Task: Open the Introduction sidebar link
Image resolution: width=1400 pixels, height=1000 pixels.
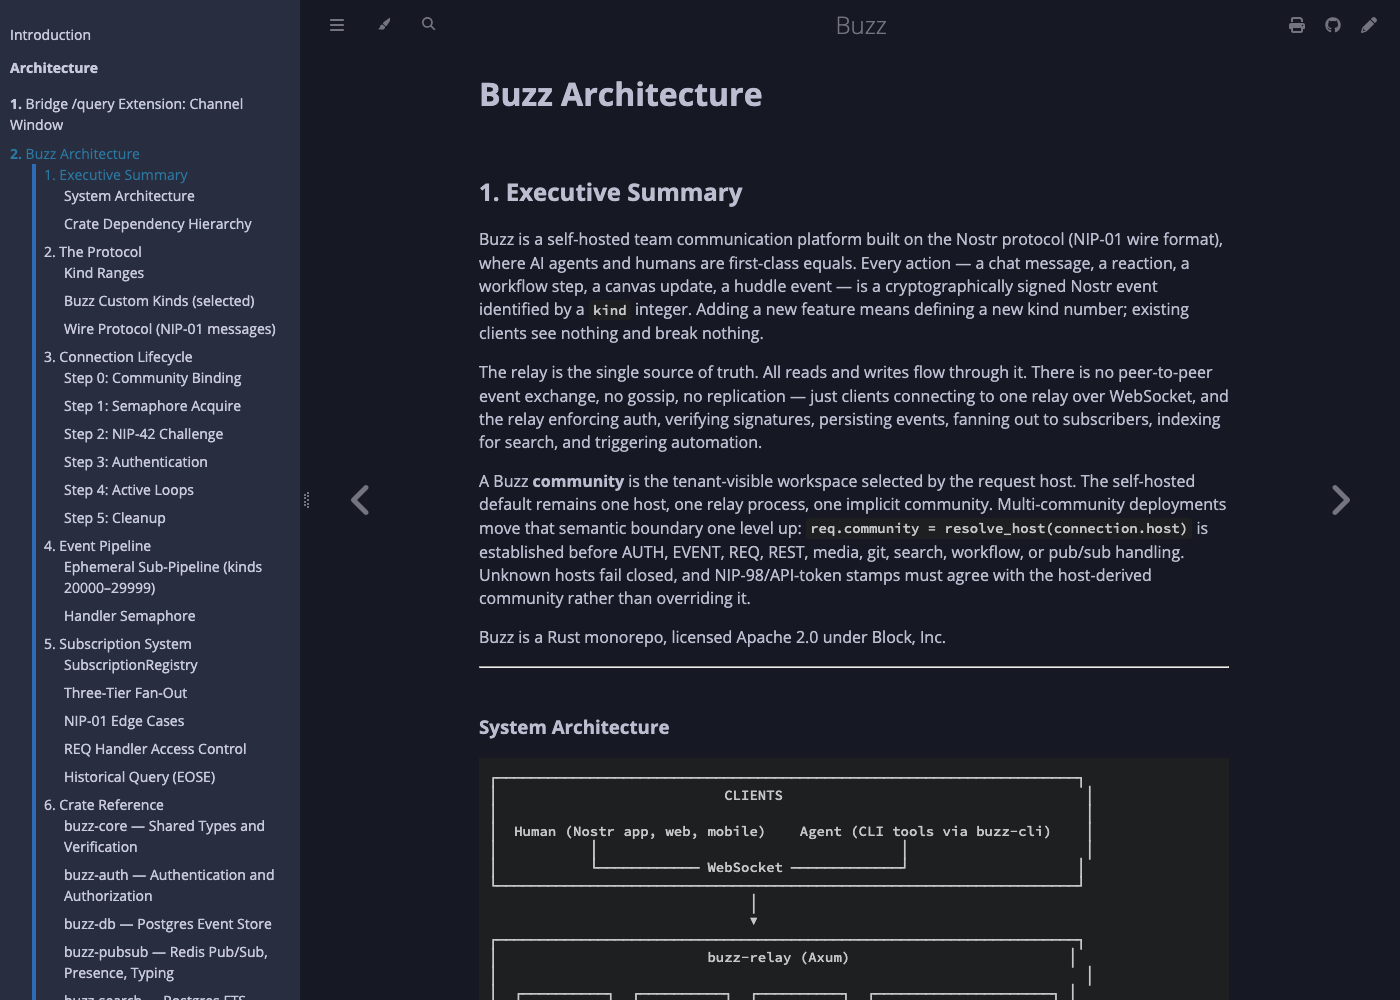Action: [50, 35]
